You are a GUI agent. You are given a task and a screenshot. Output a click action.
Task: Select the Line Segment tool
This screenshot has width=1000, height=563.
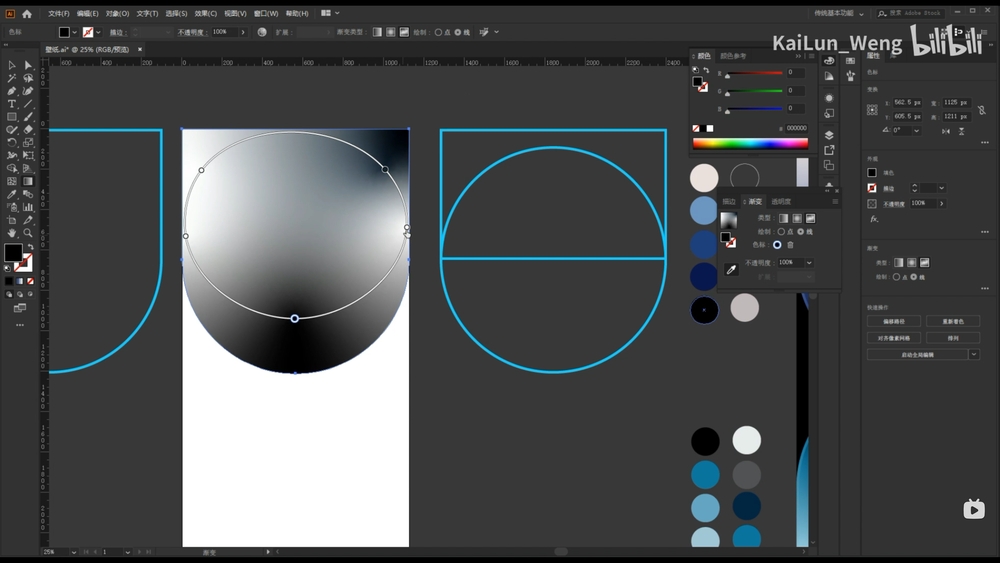click(28, 104)
